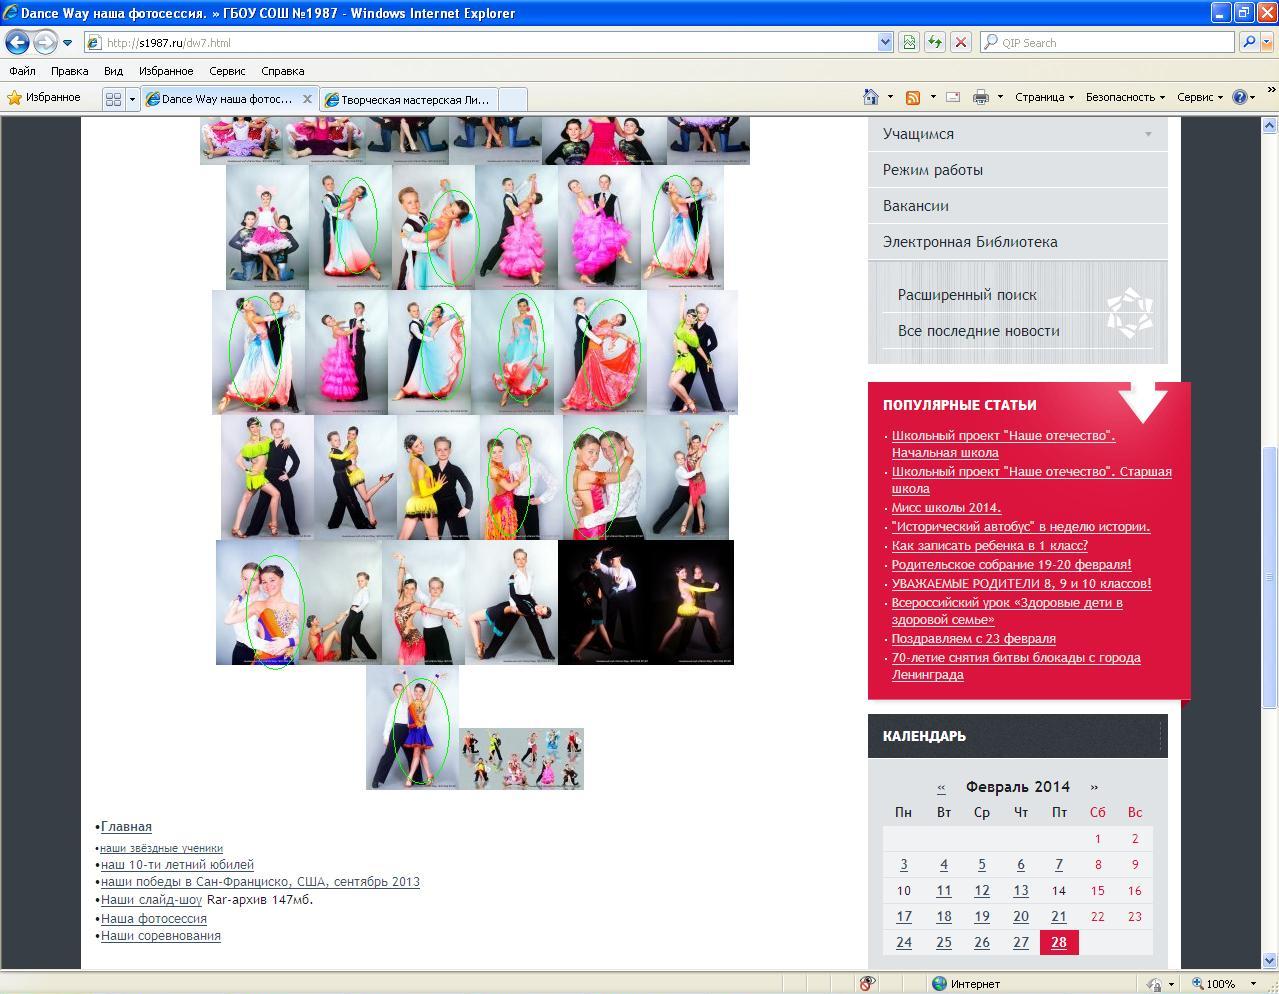Viewport: 1279px width, 994px height.
Task: Open the Страница toolbar menu
Action: 1044,97
